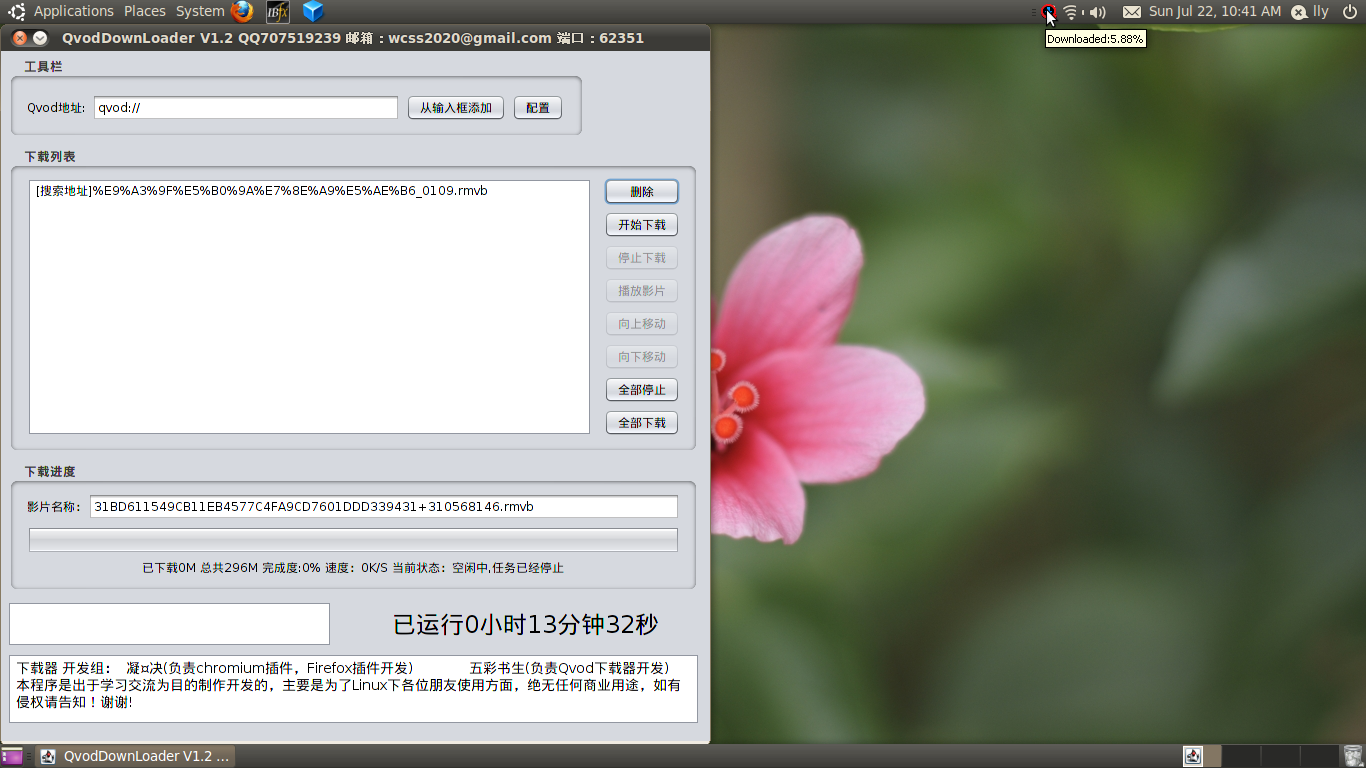Click the status line showing 总共296M

353,568
